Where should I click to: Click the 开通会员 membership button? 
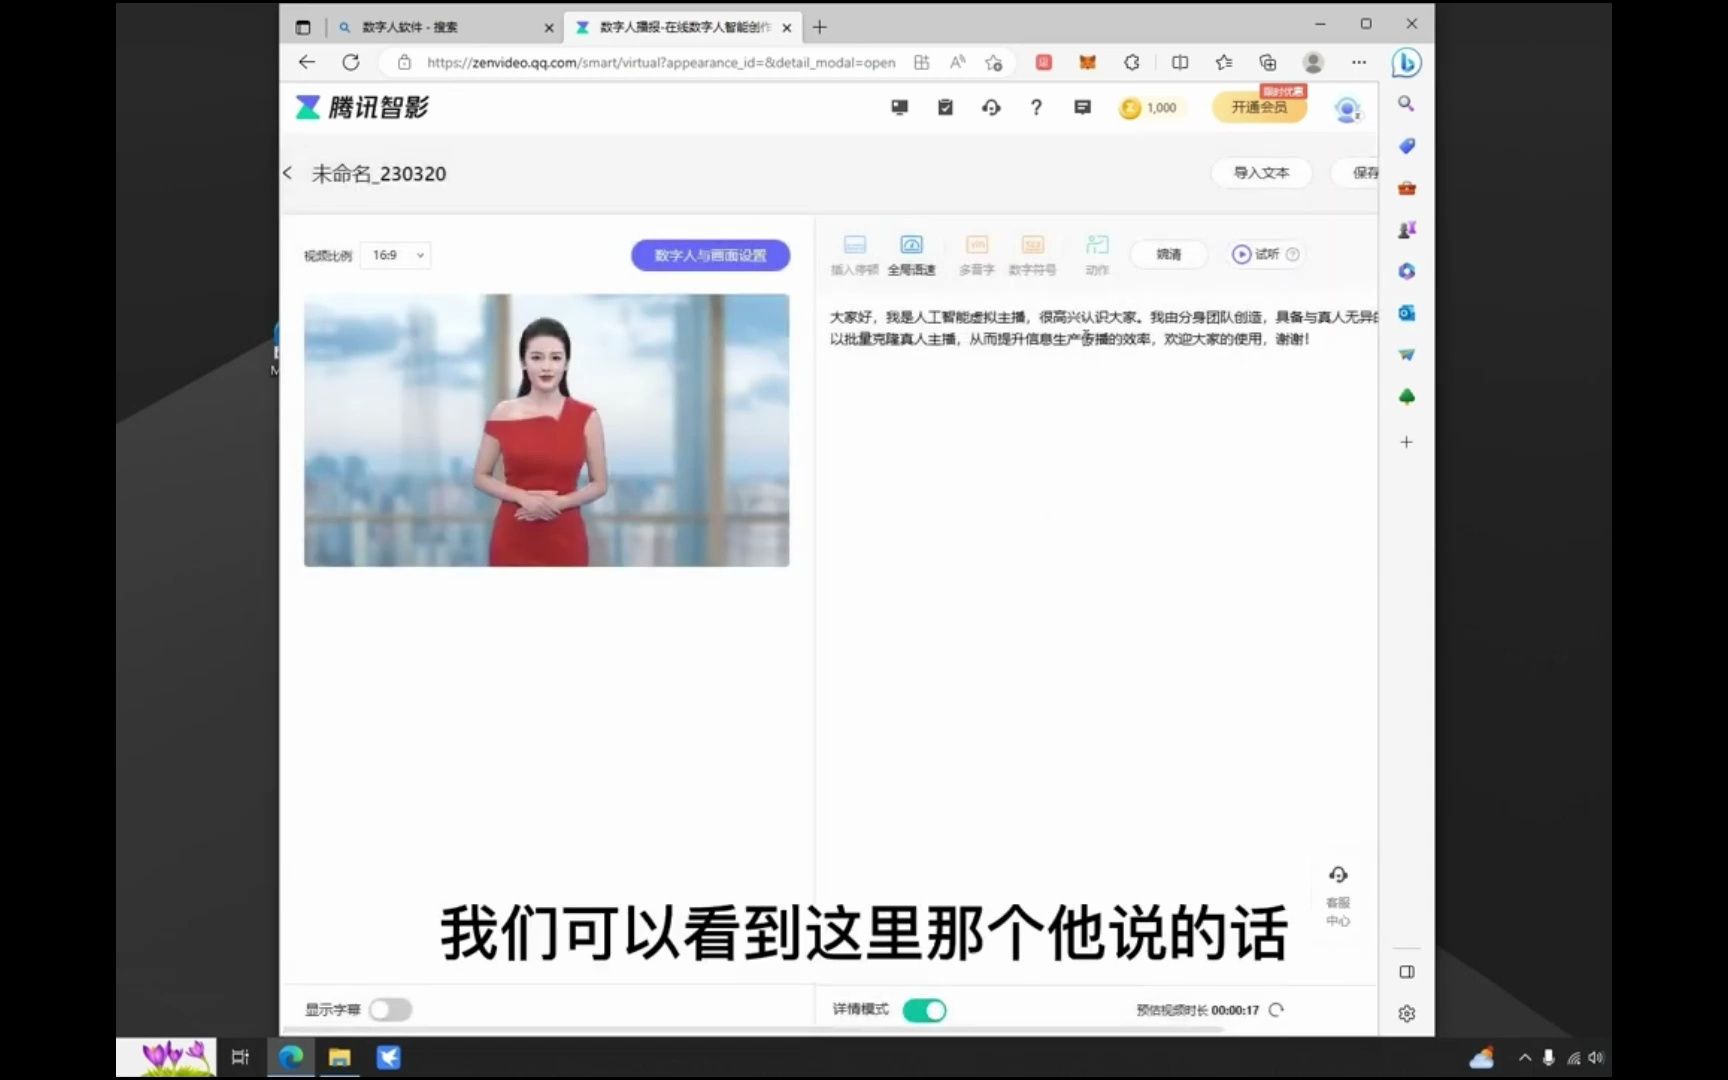(1259, 107)
